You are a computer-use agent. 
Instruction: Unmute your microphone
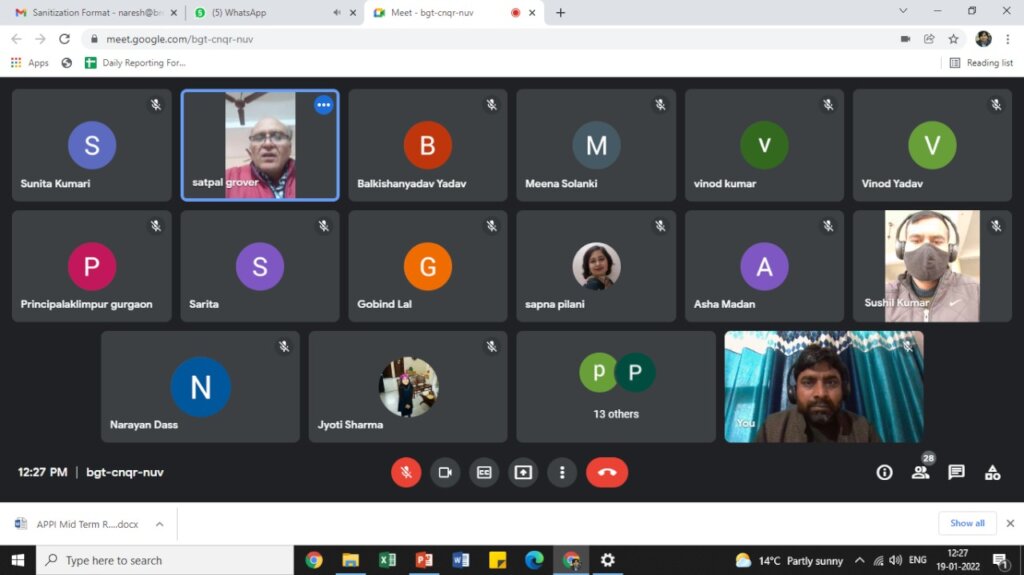pyautogui.click(x=406, y=472)
